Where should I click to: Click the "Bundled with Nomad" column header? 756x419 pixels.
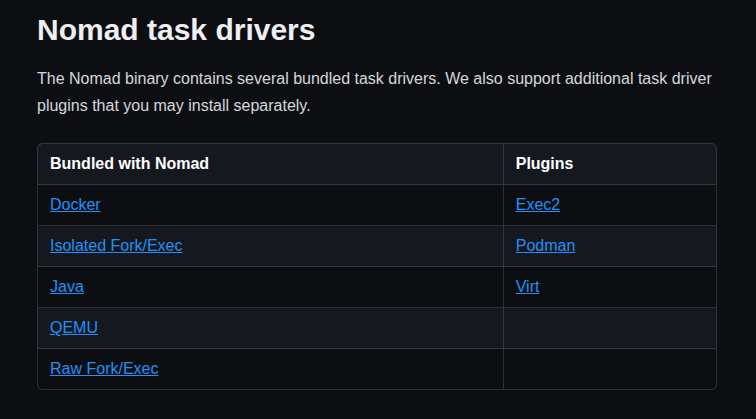pyautogui.click(x=129, y=163)
